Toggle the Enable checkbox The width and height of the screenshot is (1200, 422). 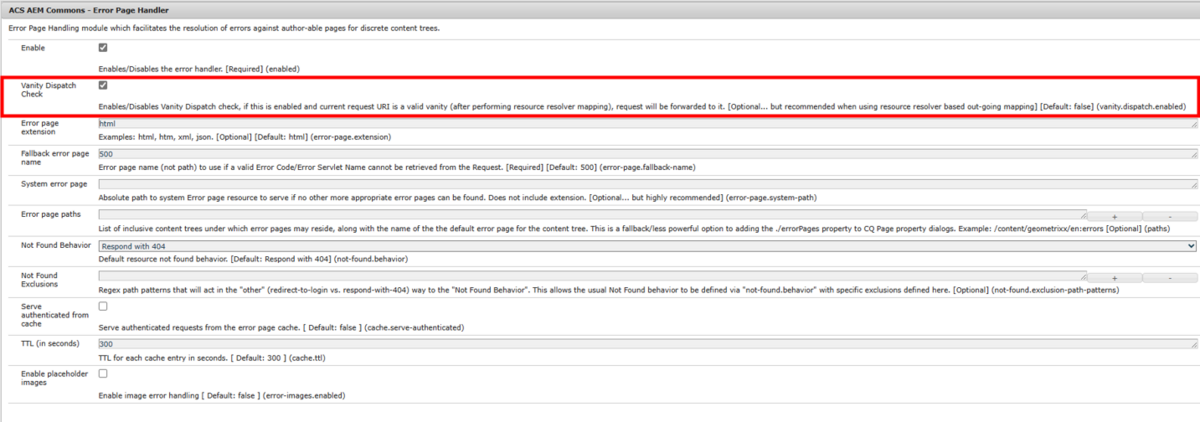103,48
